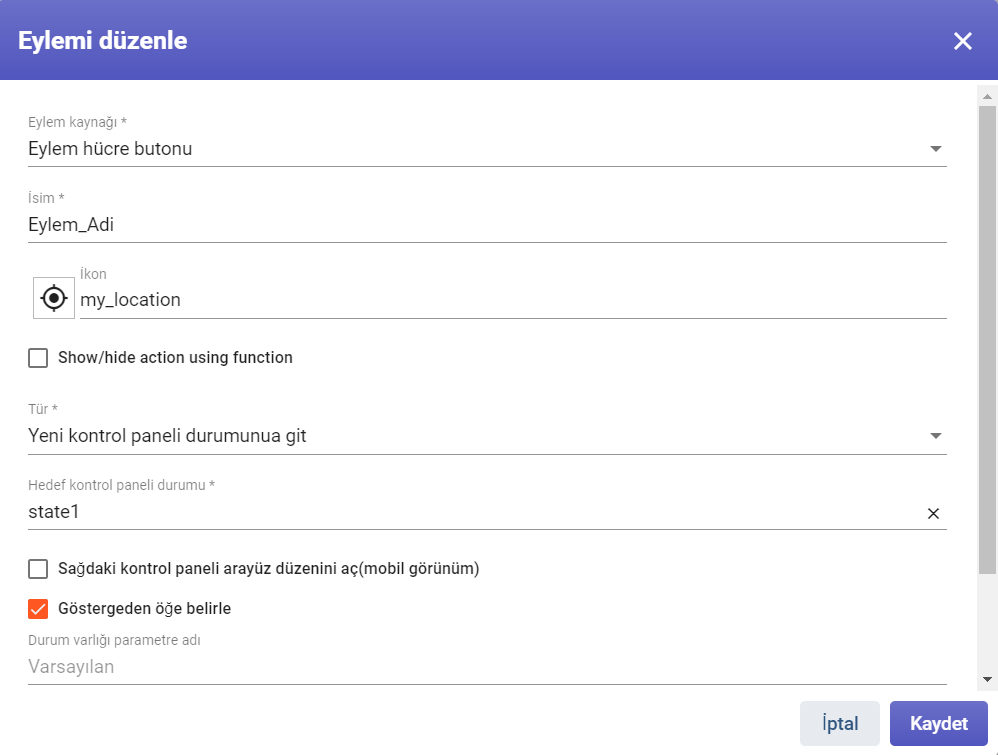
Task: Click the Eylemi düzenle title text
Action: point(102,41)
